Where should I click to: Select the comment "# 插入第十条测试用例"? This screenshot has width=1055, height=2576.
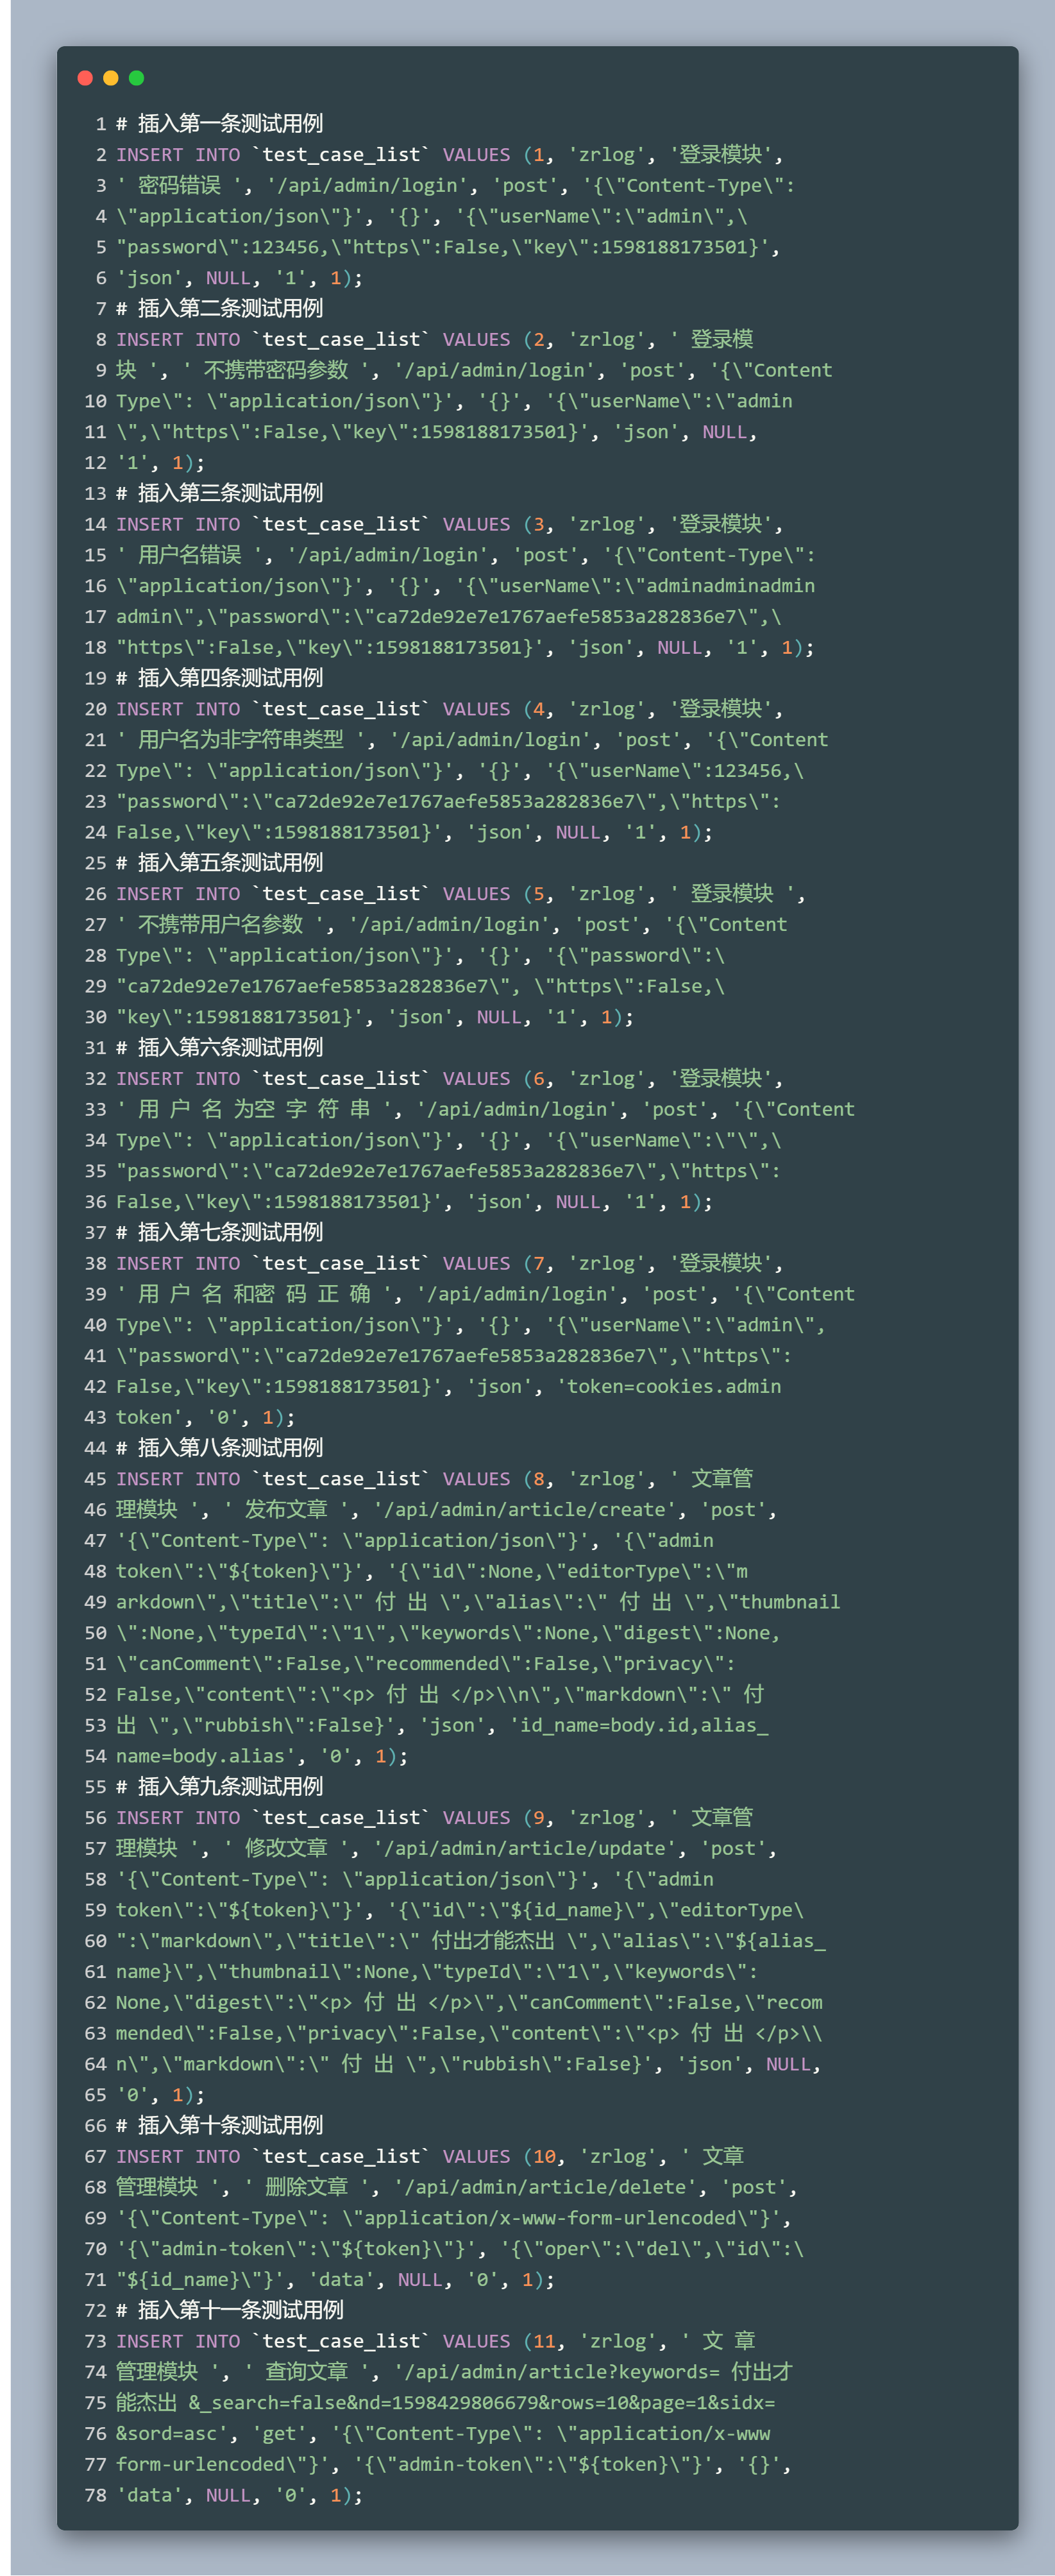pos(220,2125)
